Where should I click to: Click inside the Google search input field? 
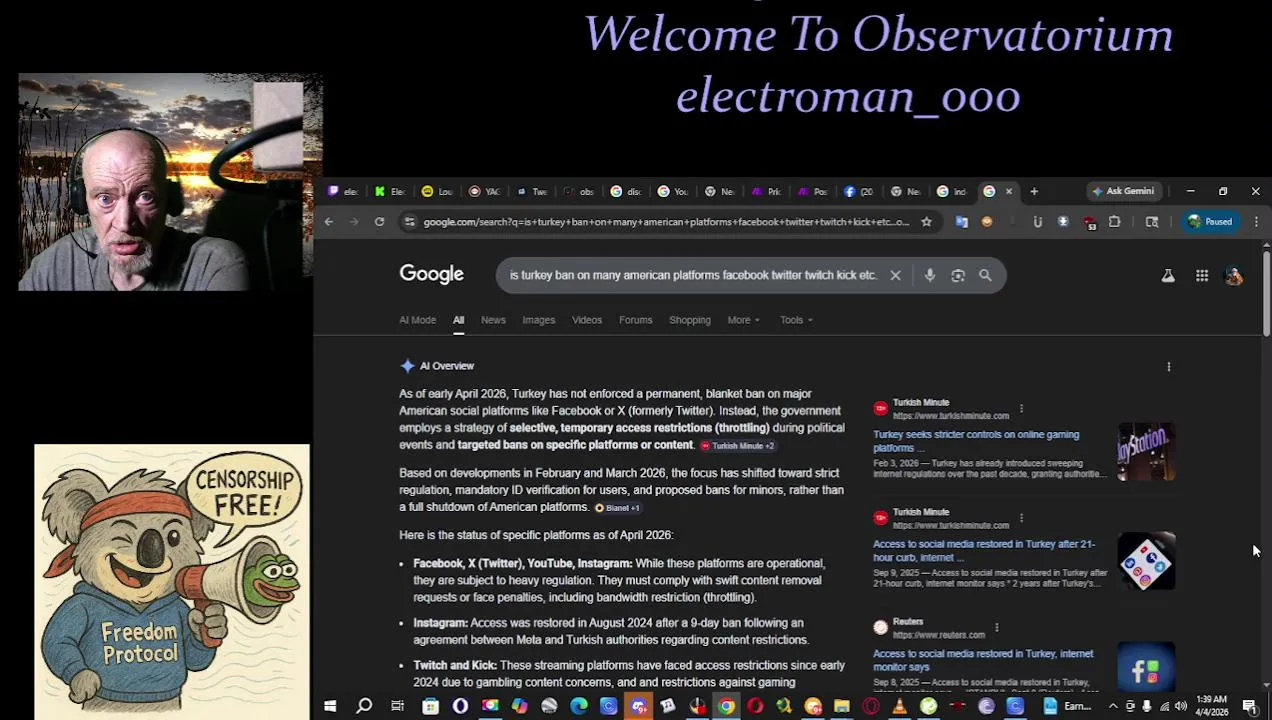[693, 275]
